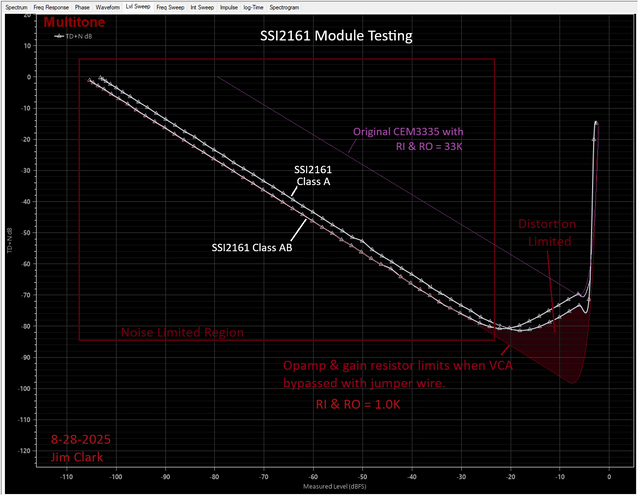The height and width of the screenshot is (496, 640).
Task: Click the Multitone label
Action: point(74,22)
